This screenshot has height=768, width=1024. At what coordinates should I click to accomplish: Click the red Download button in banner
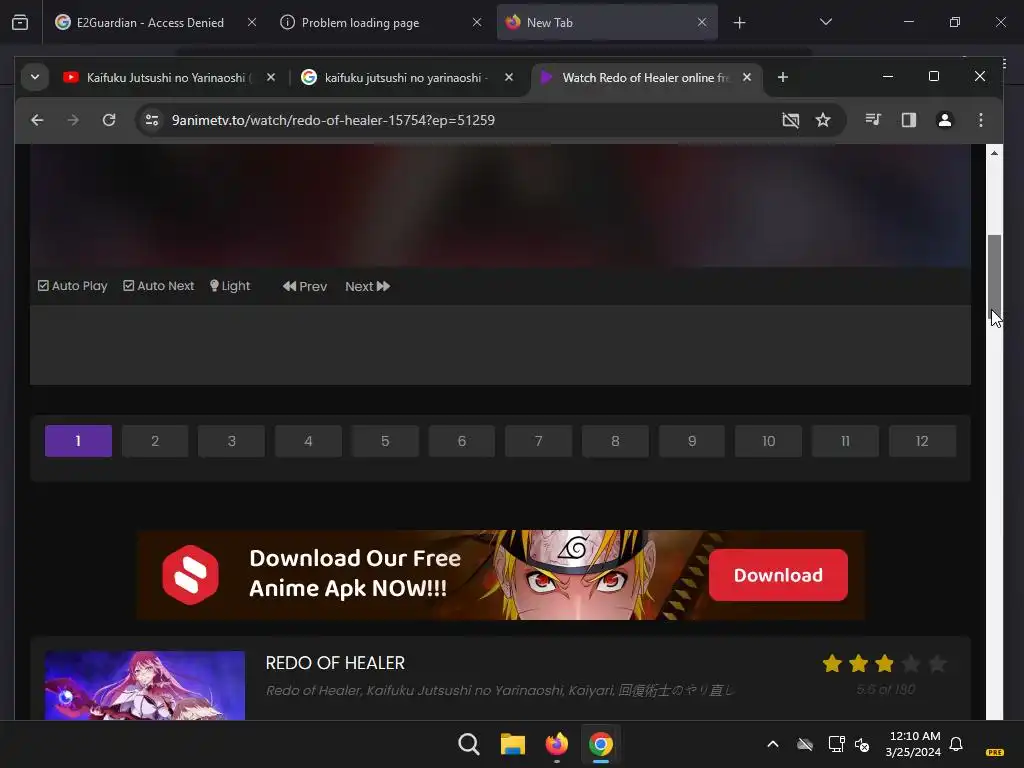pos(778,575)
